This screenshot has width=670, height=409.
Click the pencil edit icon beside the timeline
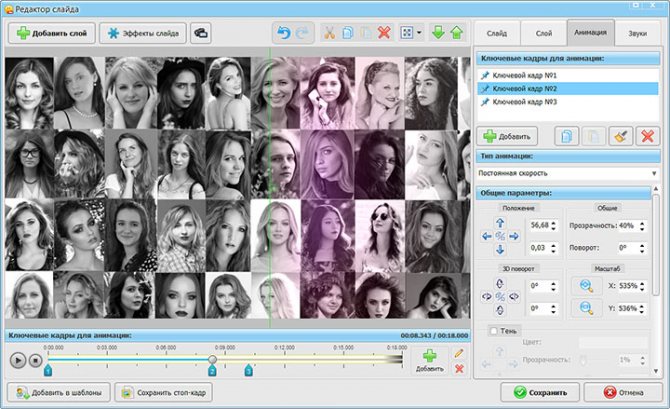[459, 353]
